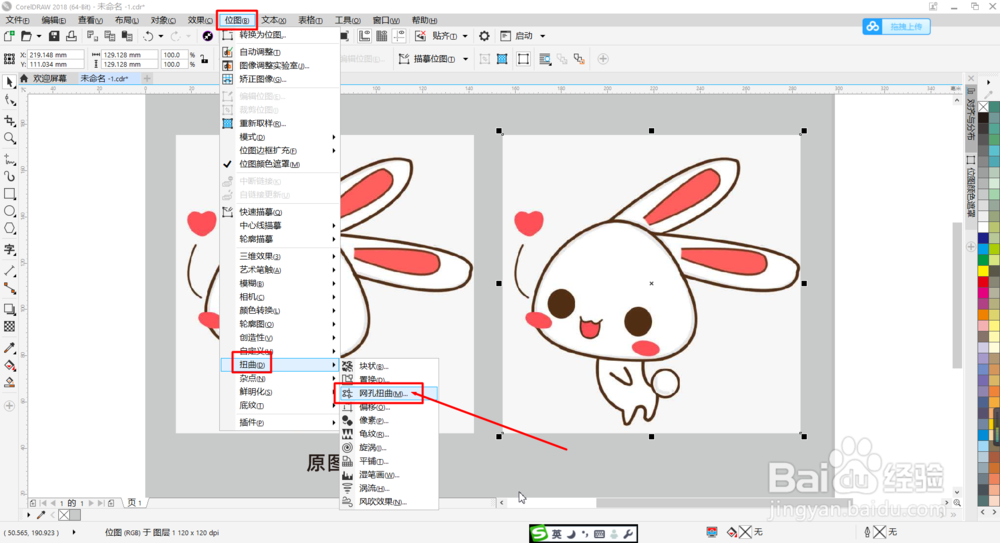Select the Zoom tool magnifier

pos(10,138)
